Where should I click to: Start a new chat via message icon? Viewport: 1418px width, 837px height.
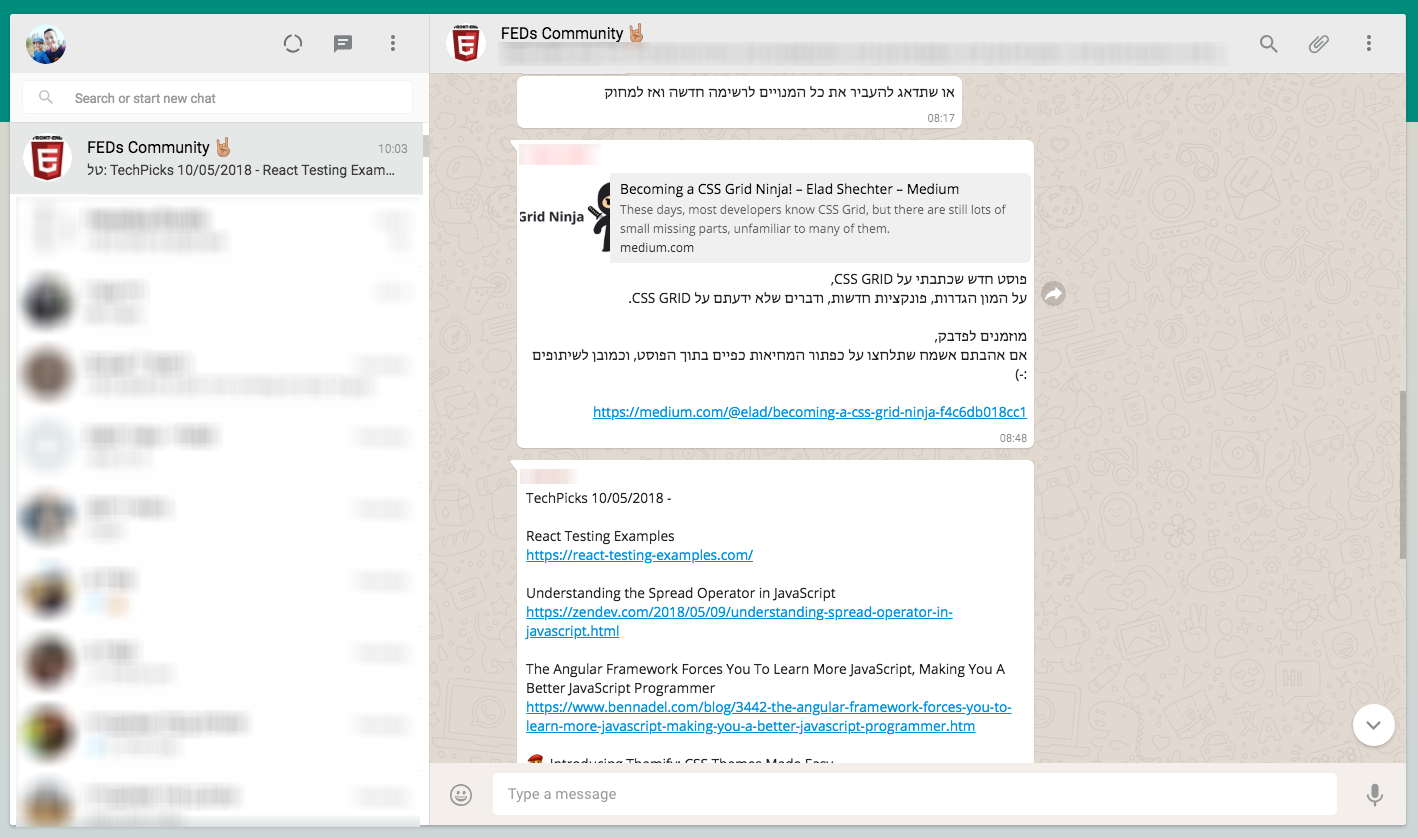343,43
